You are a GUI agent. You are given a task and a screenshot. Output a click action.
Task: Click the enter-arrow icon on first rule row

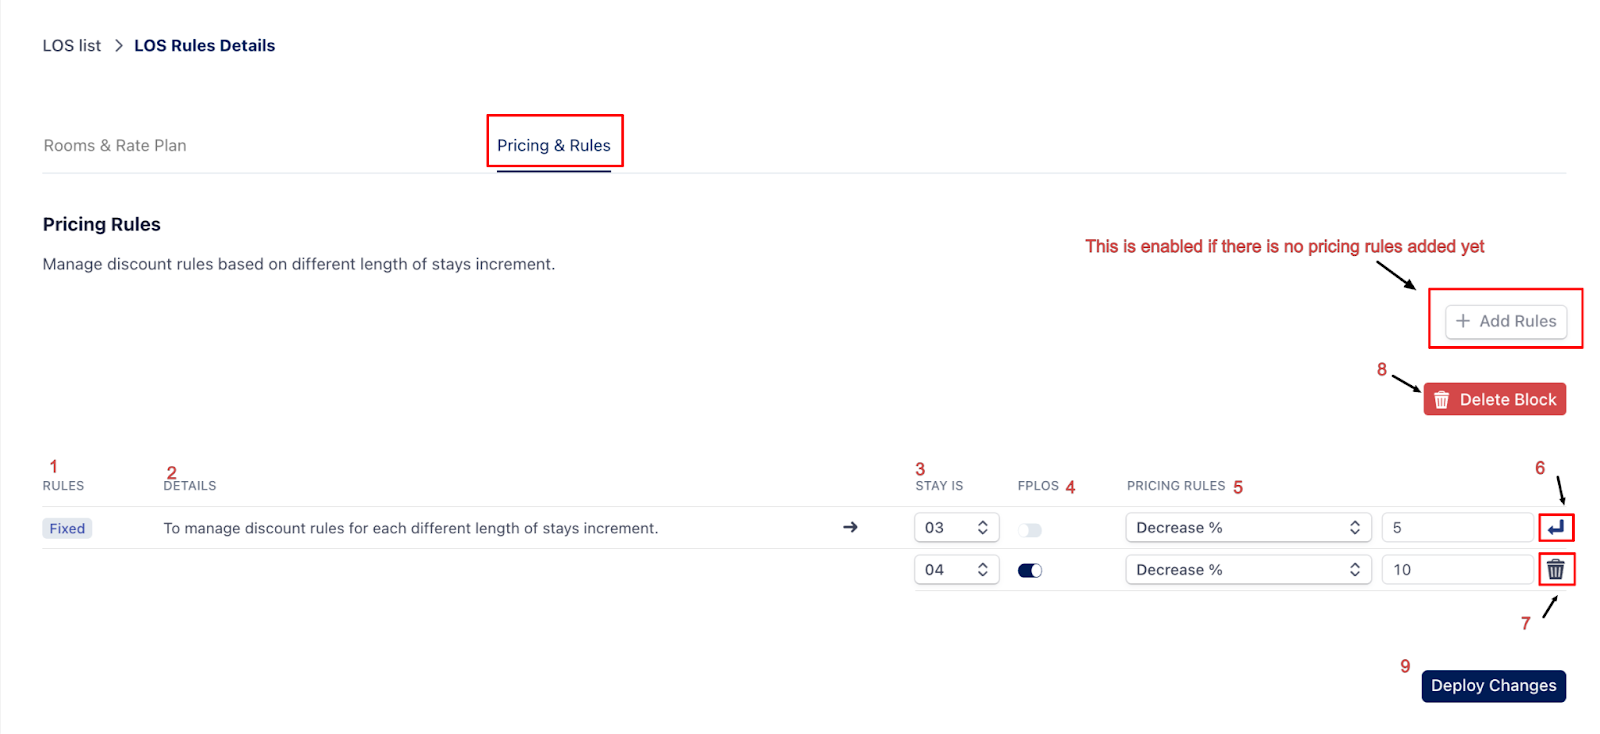[x=1555, y=528]
